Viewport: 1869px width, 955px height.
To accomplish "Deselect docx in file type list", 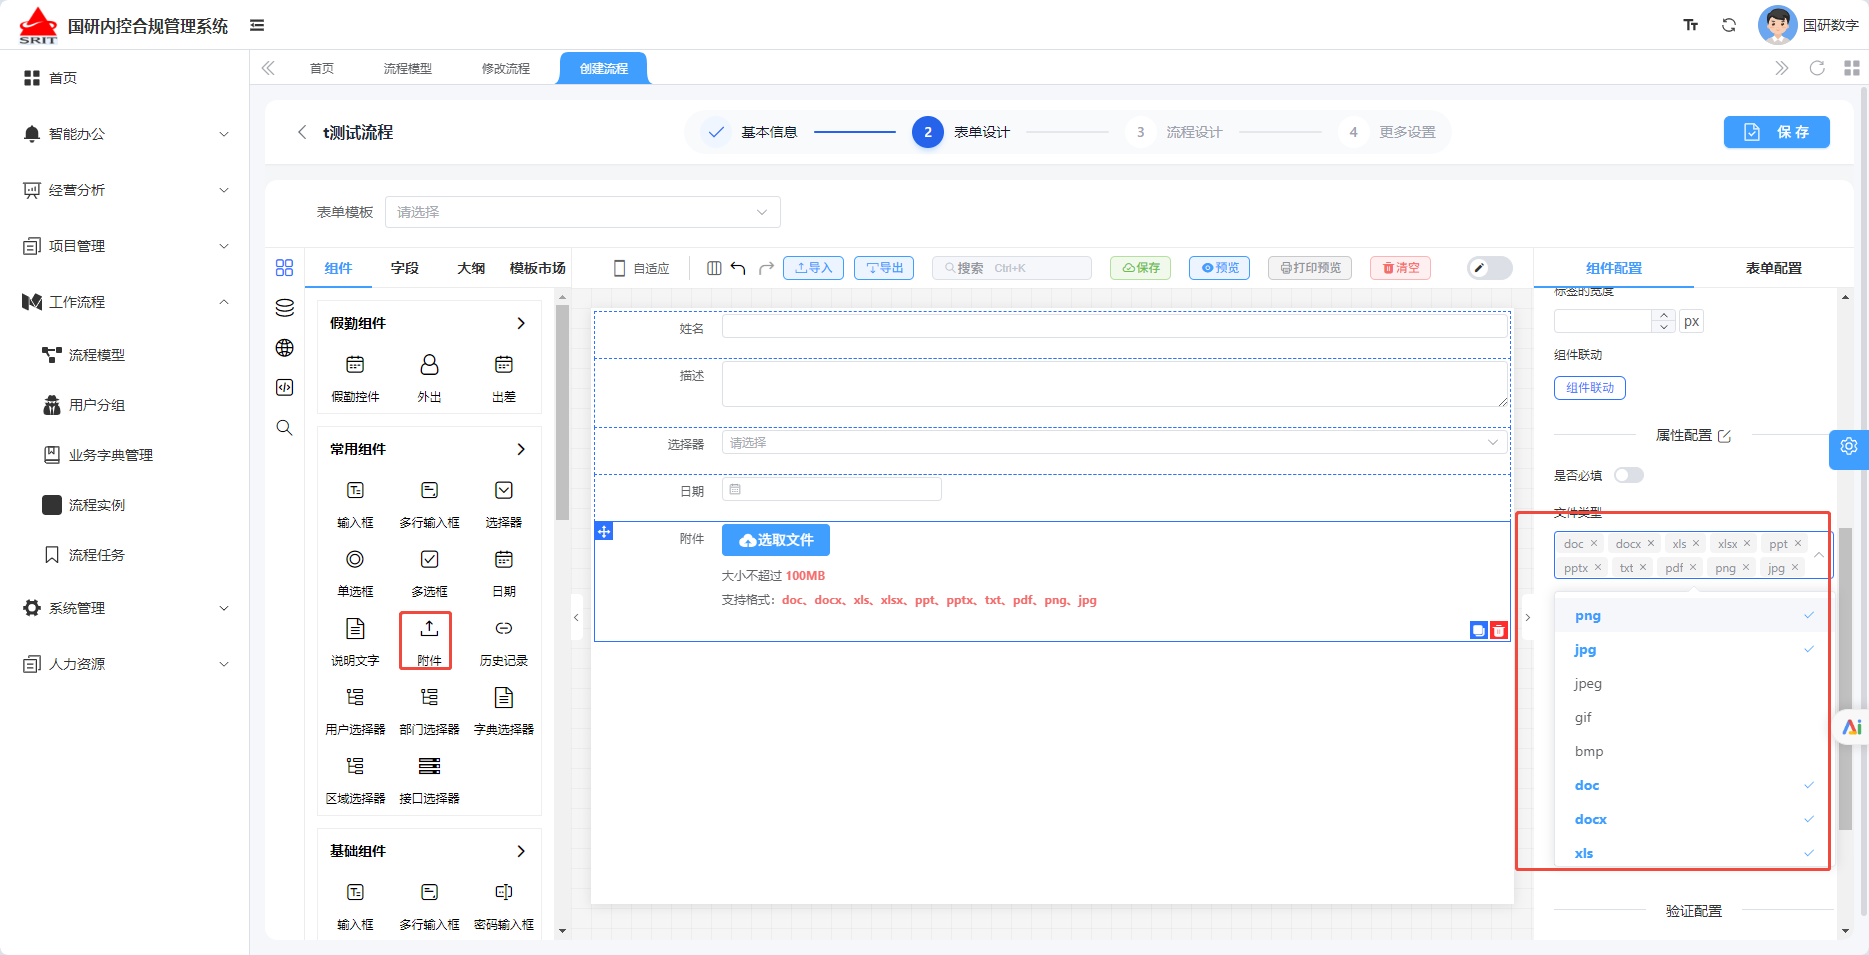I will pos(1693,819).
